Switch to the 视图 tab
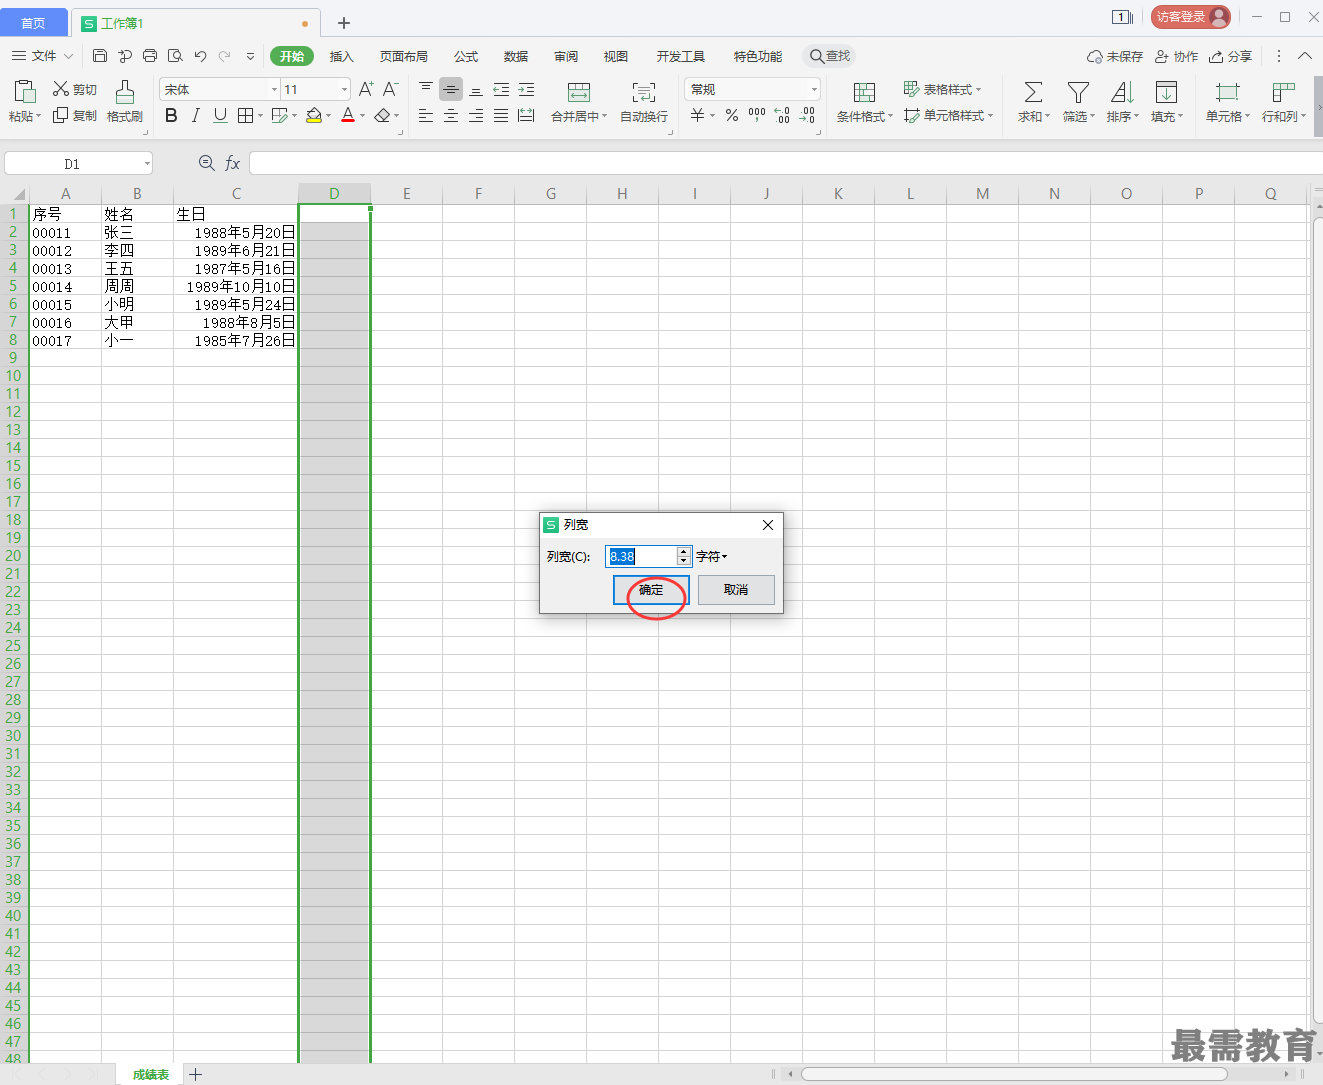 616,56
